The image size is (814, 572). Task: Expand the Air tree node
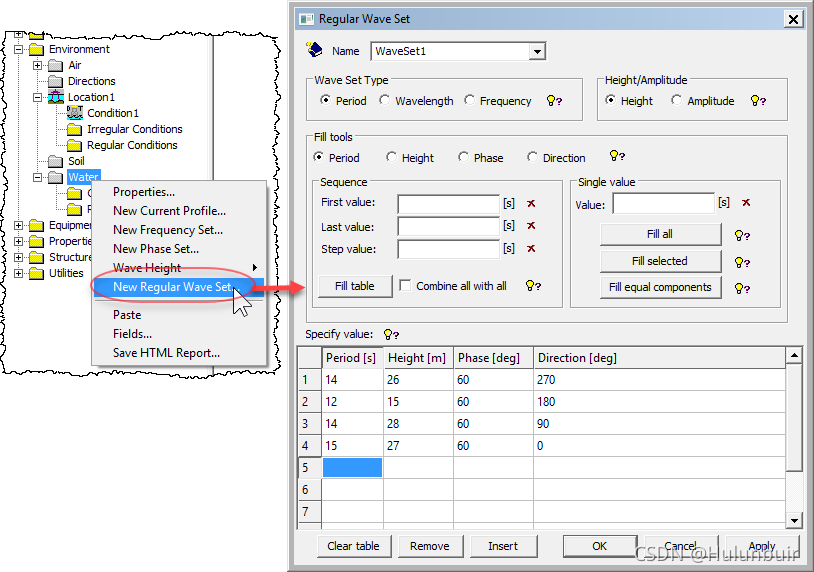pos(37,65)
